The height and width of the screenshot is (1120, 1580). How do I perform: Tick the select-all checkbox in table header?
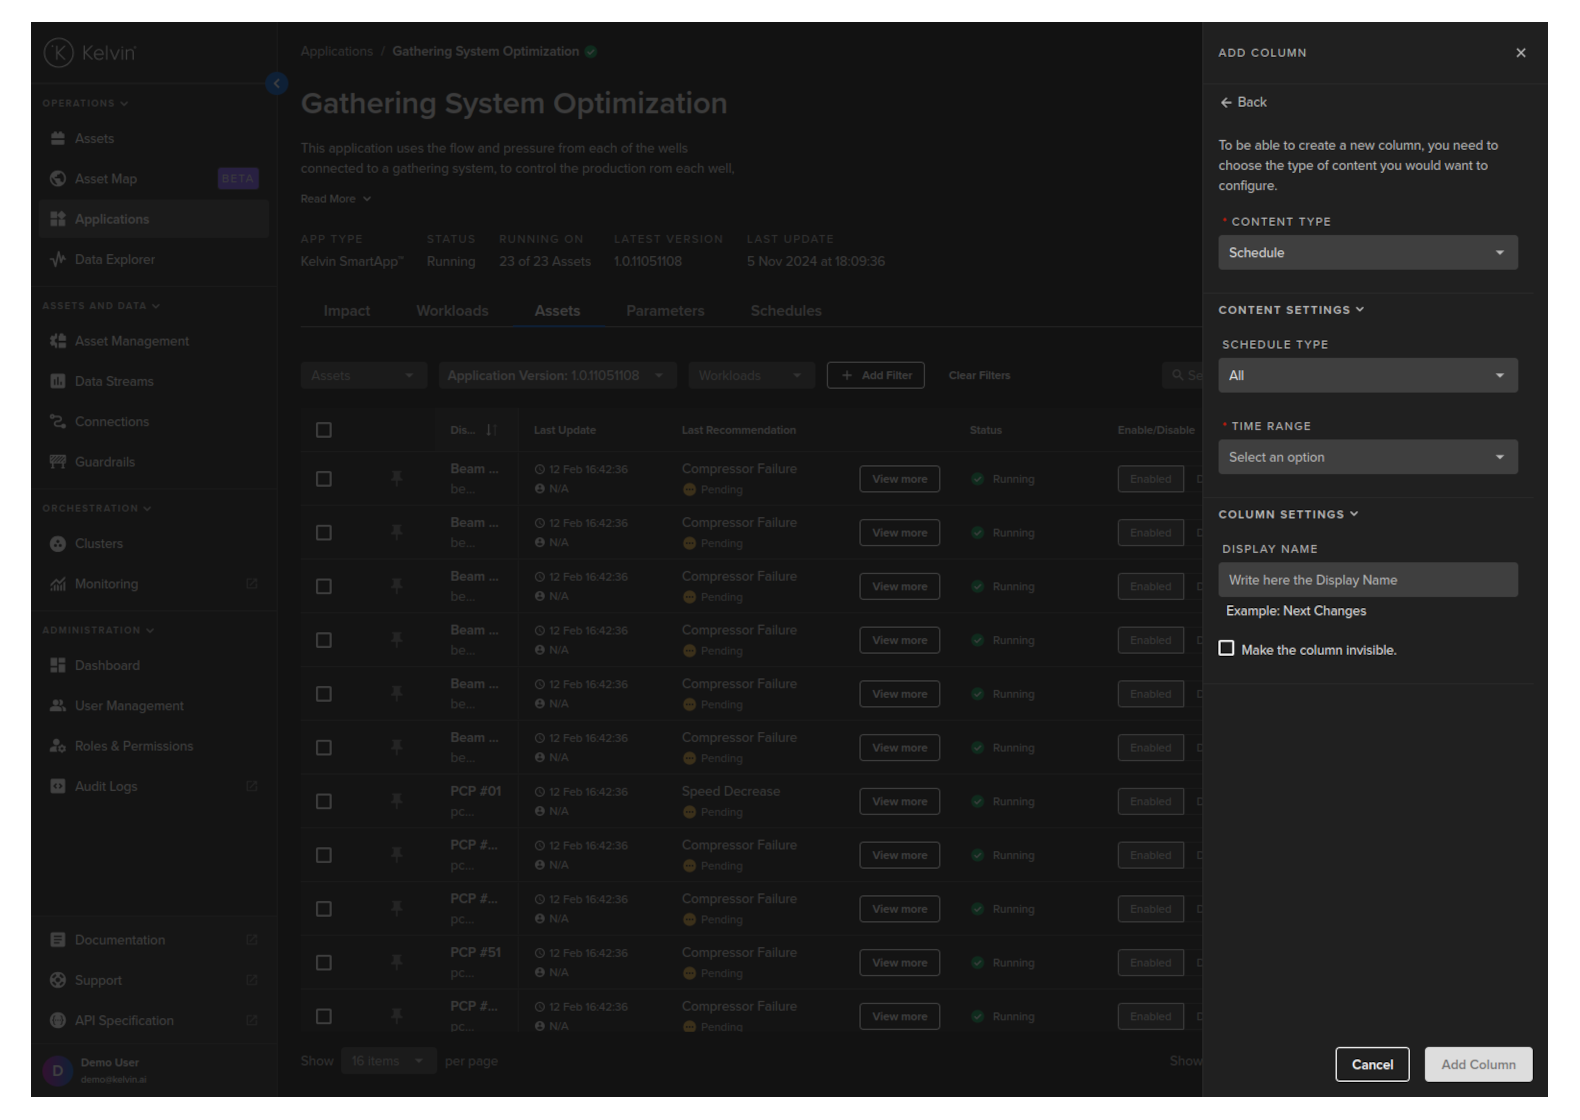tap(324, 430)
